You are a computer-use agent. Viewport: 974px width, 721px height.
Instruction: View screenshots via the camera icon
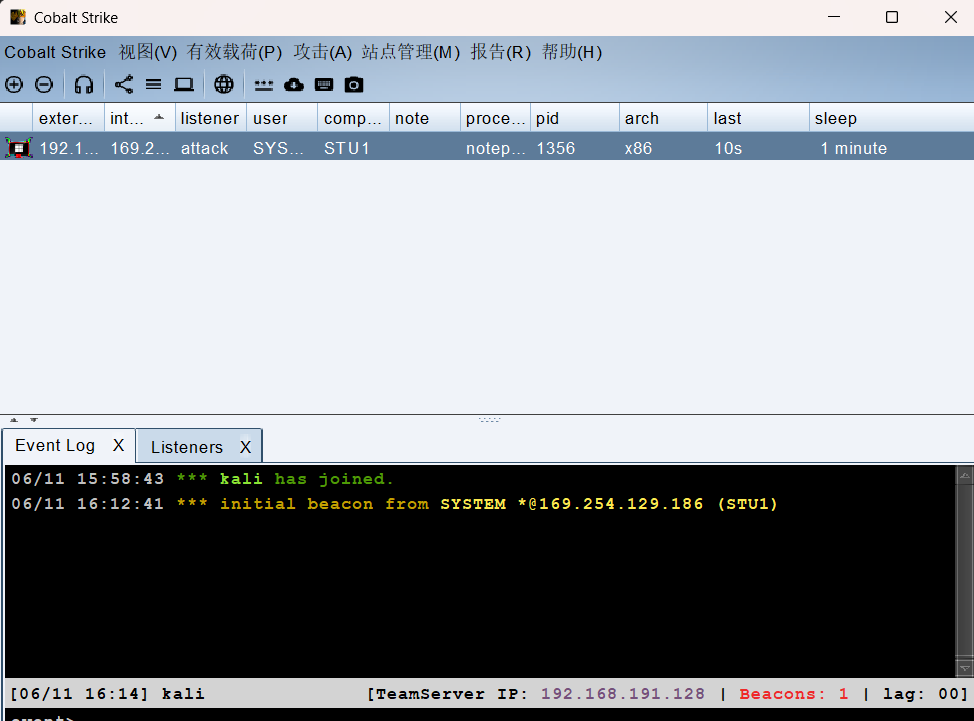(x=353, y=84)
